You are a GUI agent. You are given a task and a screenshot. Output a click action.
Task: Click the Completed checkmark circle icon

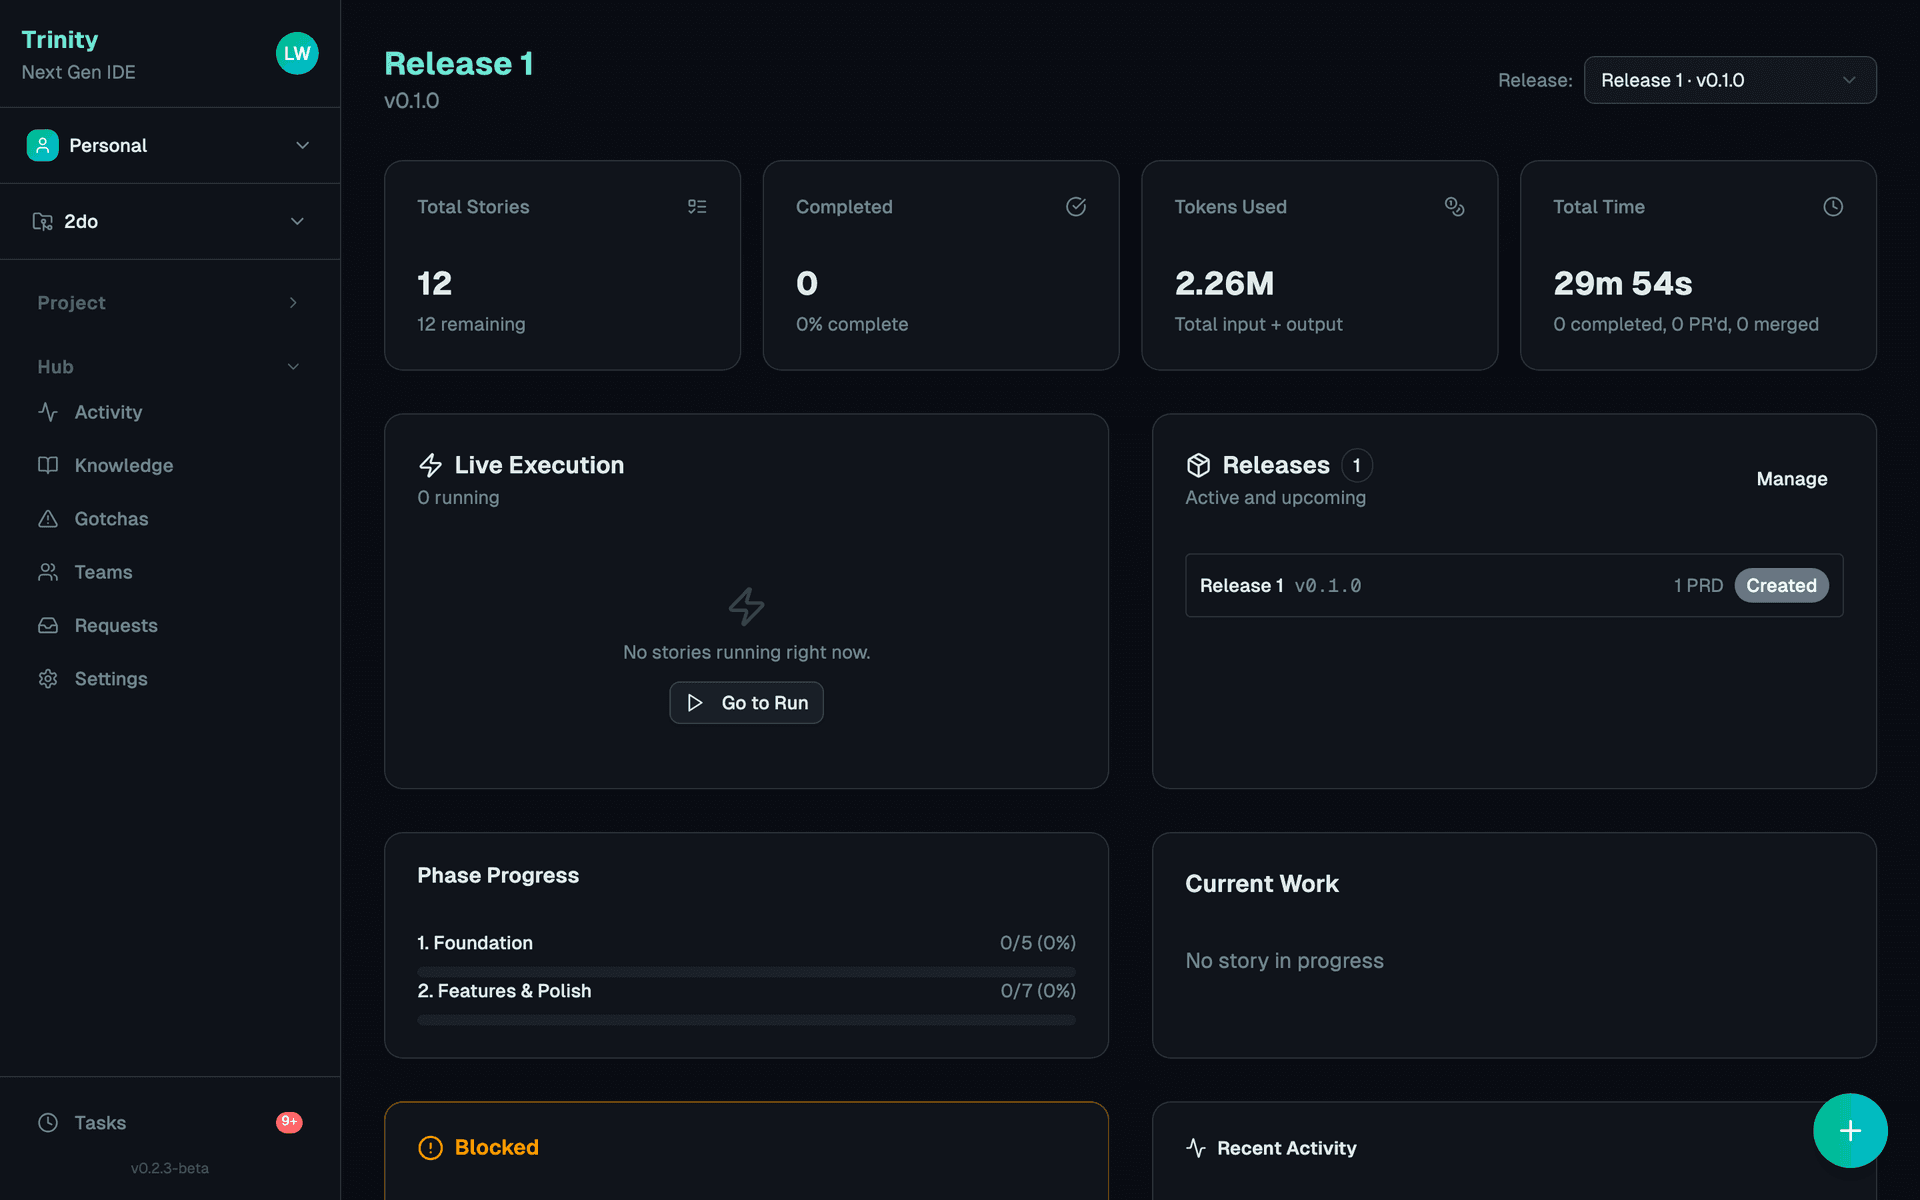pos(1076,207)
